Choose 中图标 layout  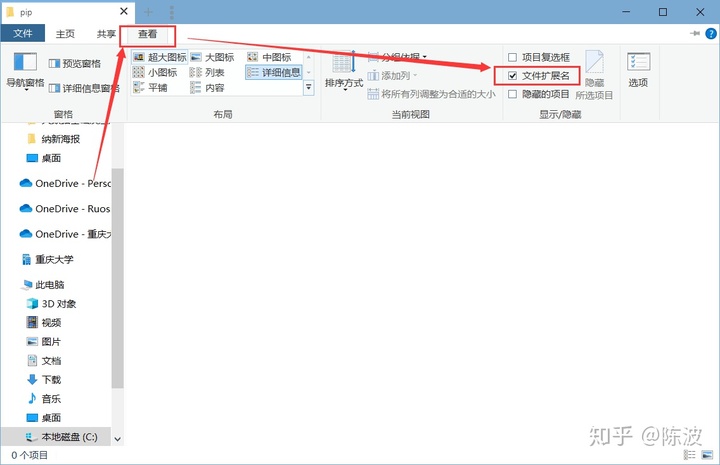[270, 57]
